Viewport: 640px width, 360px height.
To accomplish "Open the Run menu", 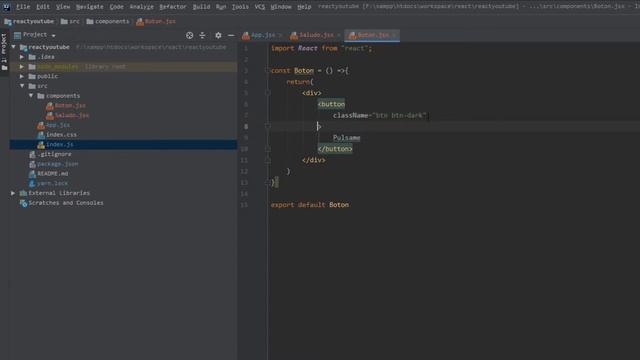I will [x=221, y=7].
